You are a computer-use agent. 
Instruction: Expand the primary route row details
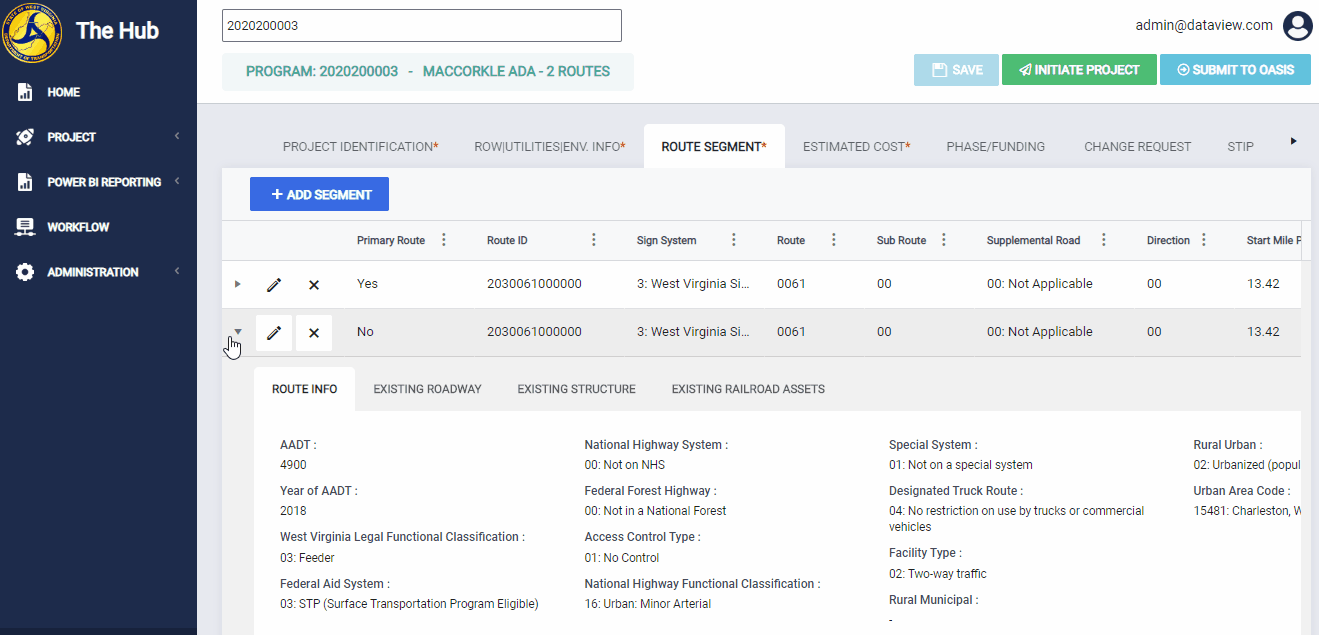(237, 284)
